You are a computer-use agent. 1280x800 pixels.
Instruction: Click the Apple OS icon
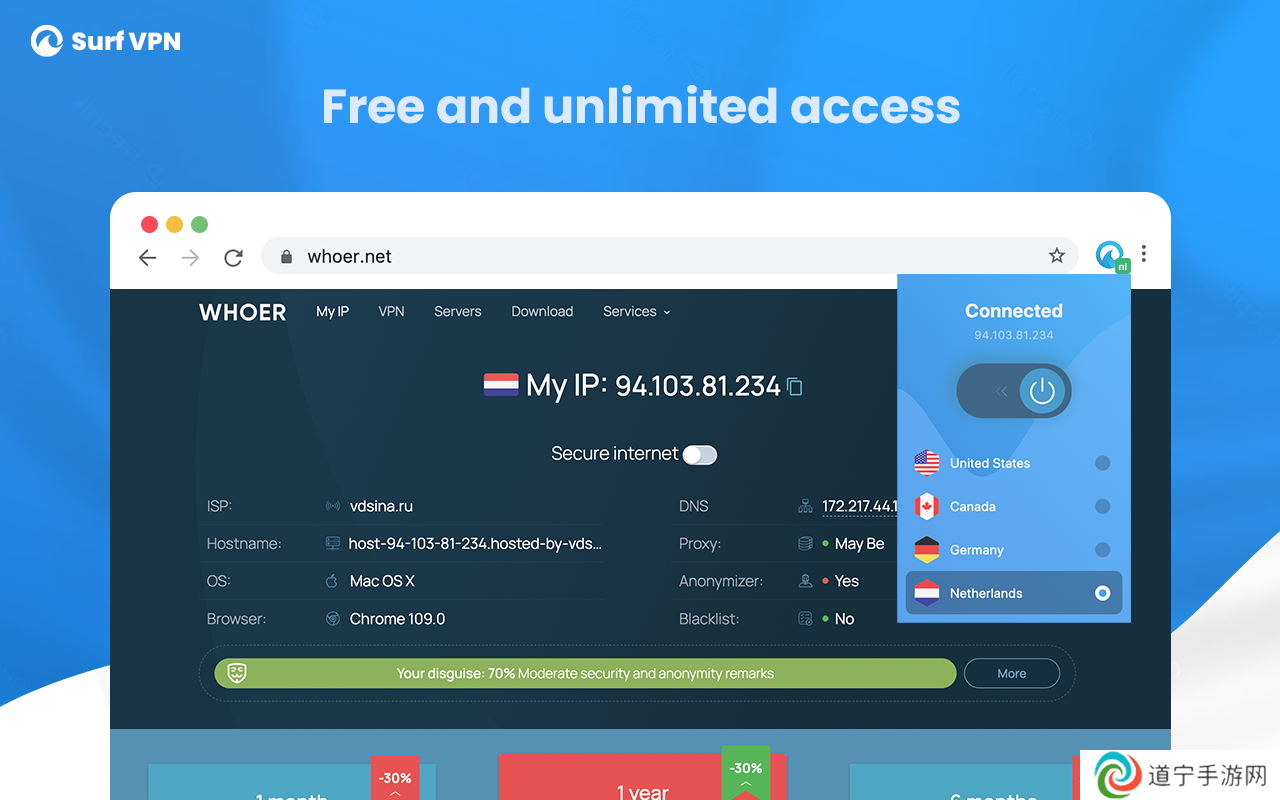pyautogui.click(x=333, y=581)
